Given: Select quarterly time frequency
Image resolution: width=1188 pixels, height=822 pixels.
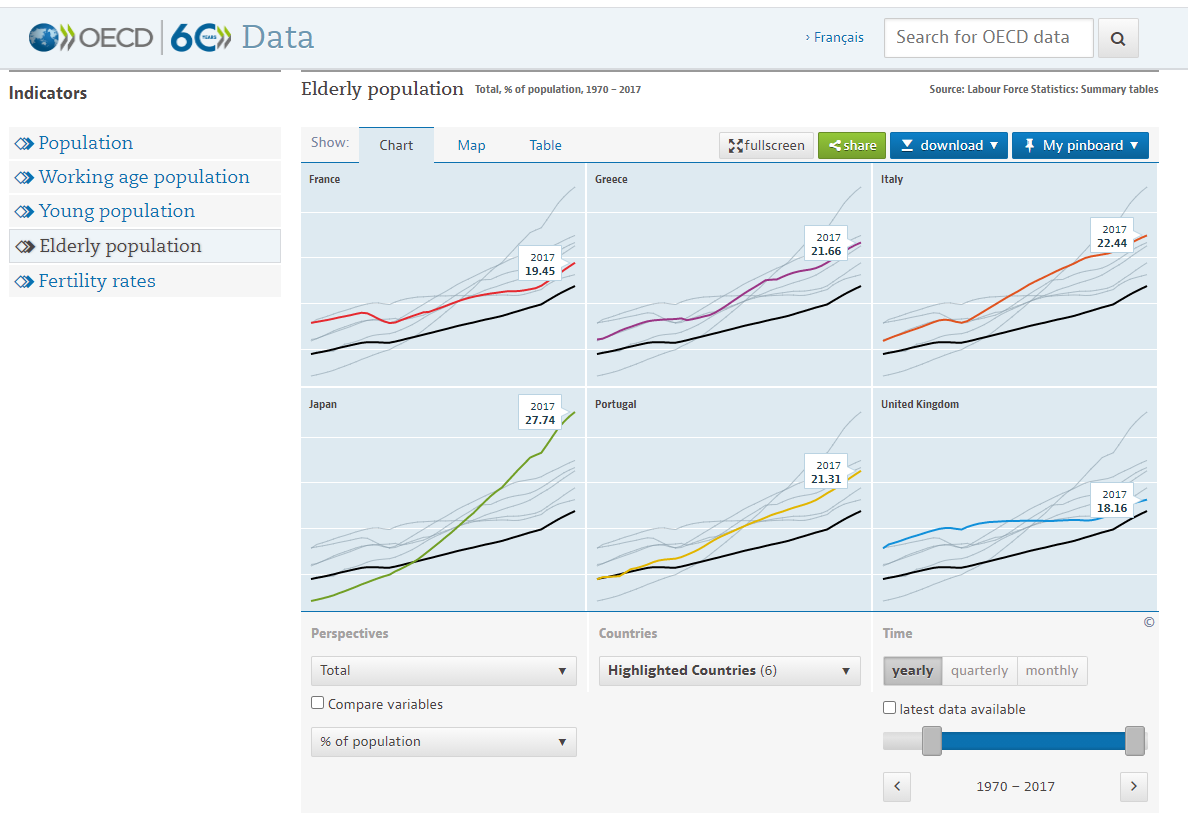Looking at the screenshot, I should (x=979, y=670).
